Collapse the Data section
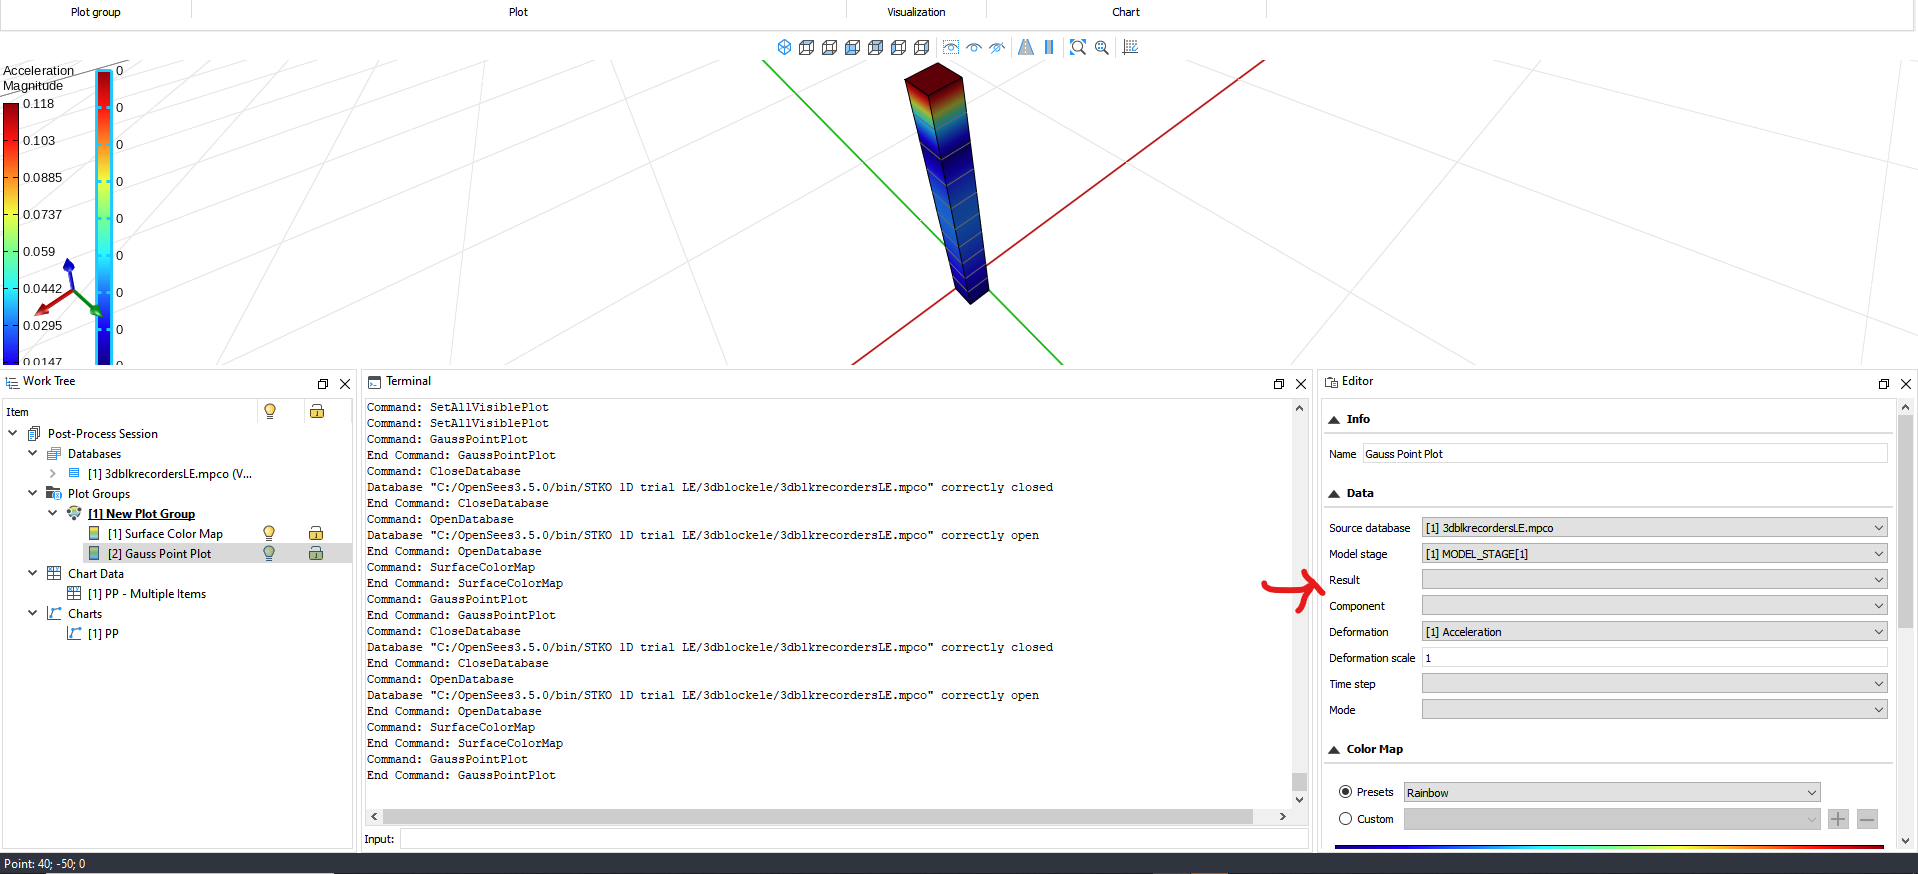Viewport: 1918px width, 874px height. click(1334, 494)
